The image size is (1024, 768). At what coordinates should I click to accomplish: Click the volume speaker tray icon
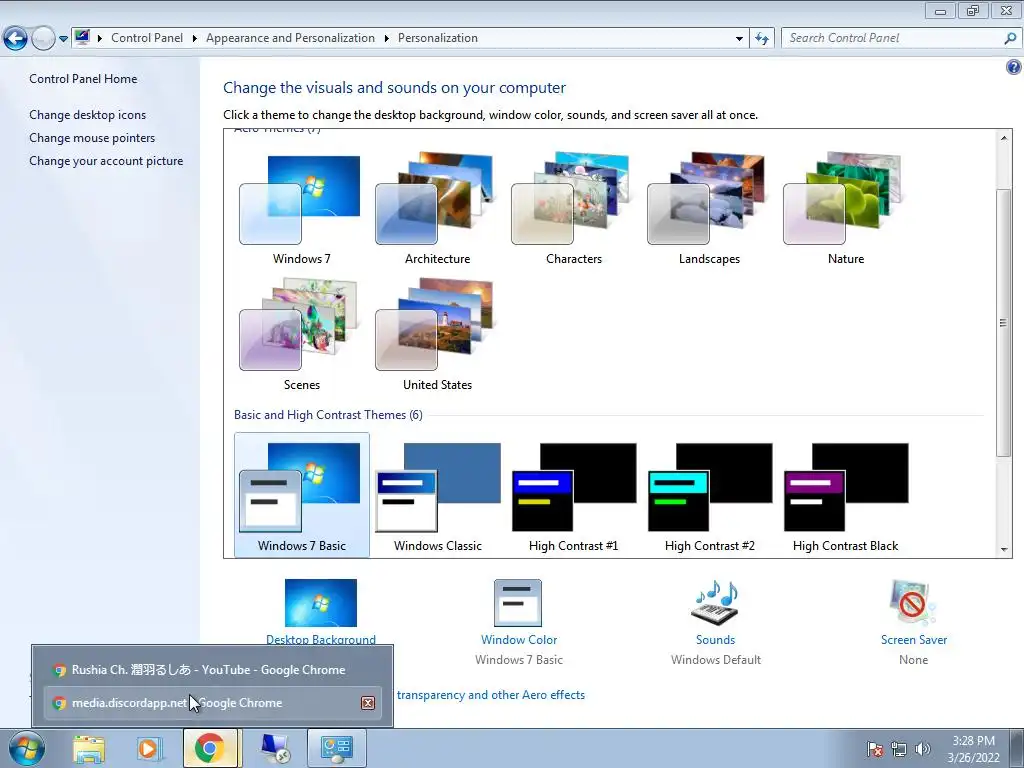point(922,749)
